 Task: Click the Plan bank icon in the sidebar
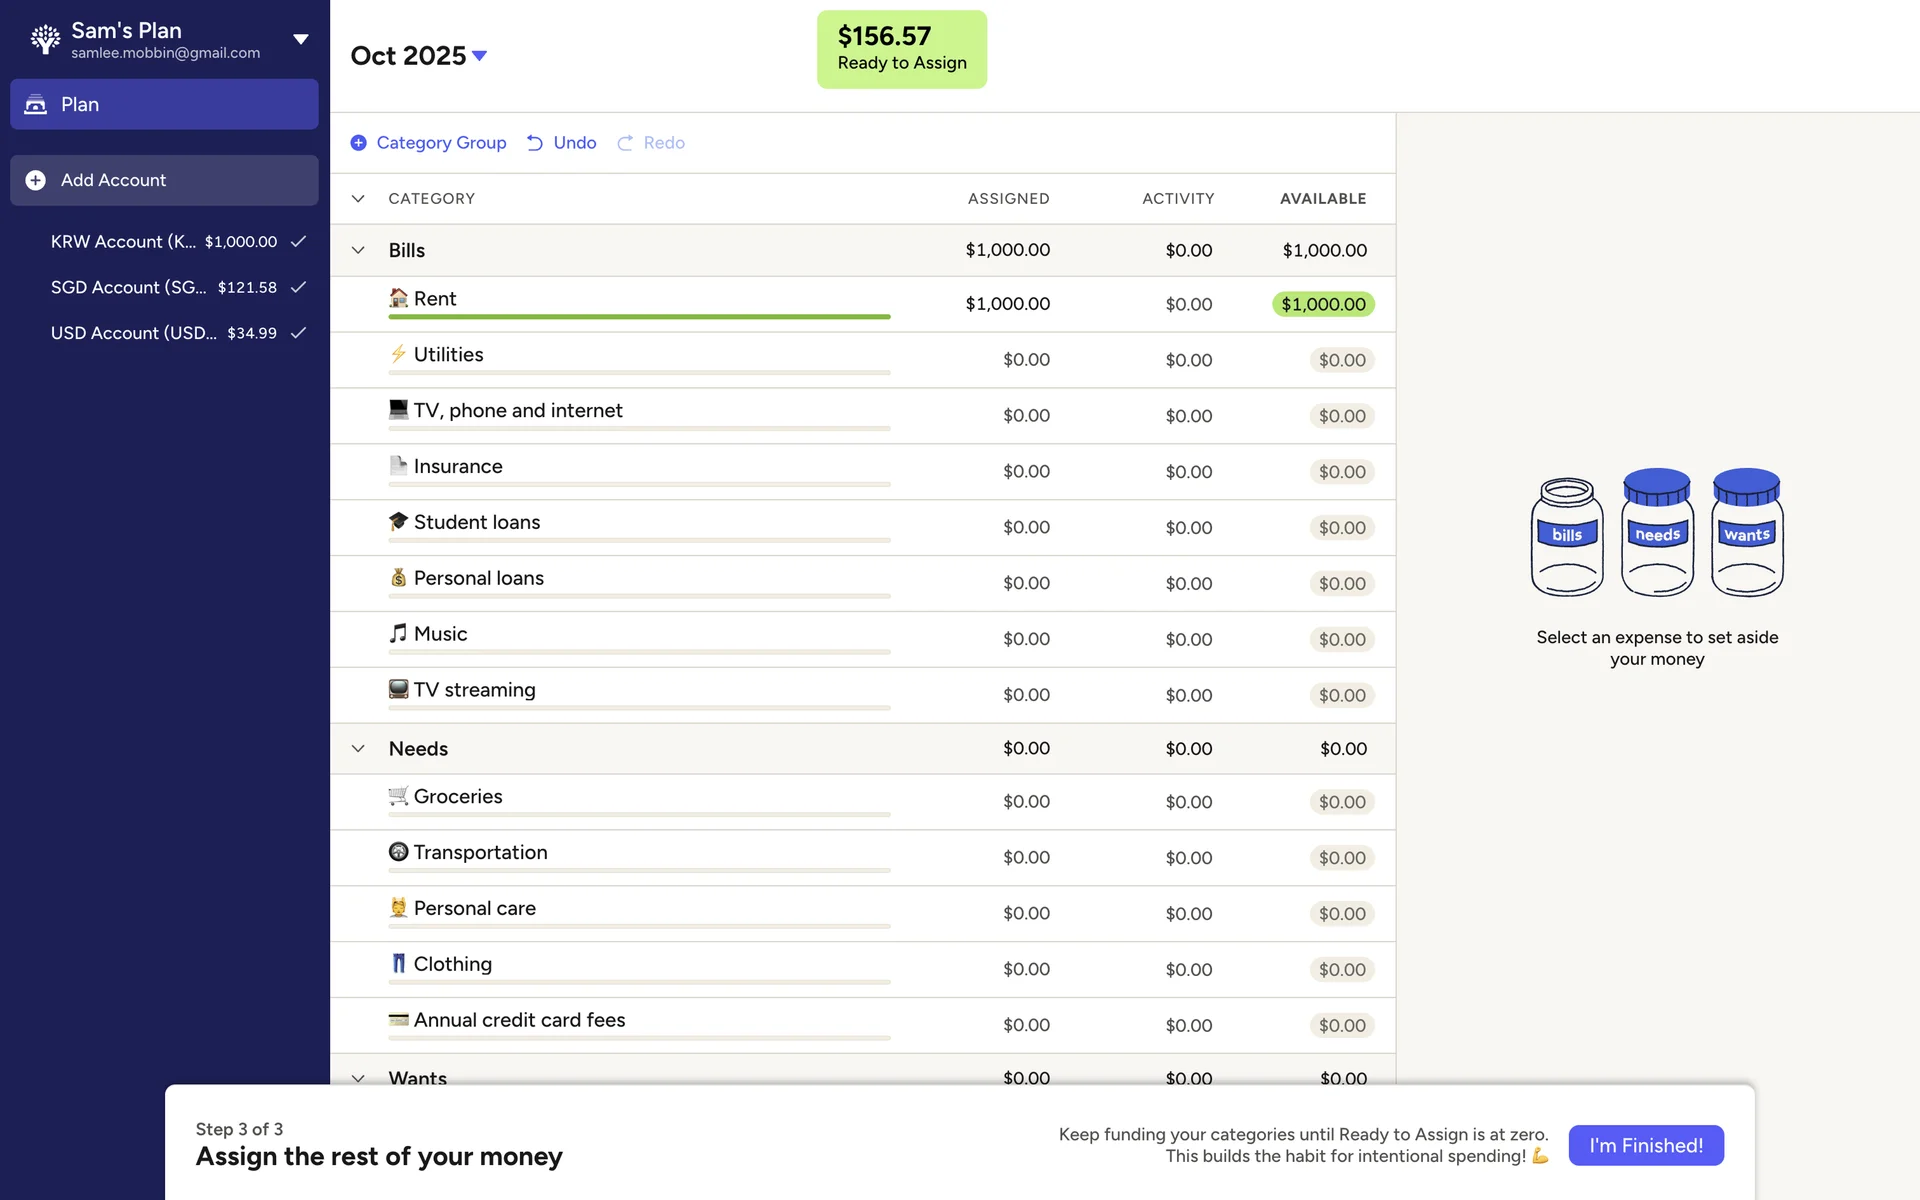coord(36,104)
